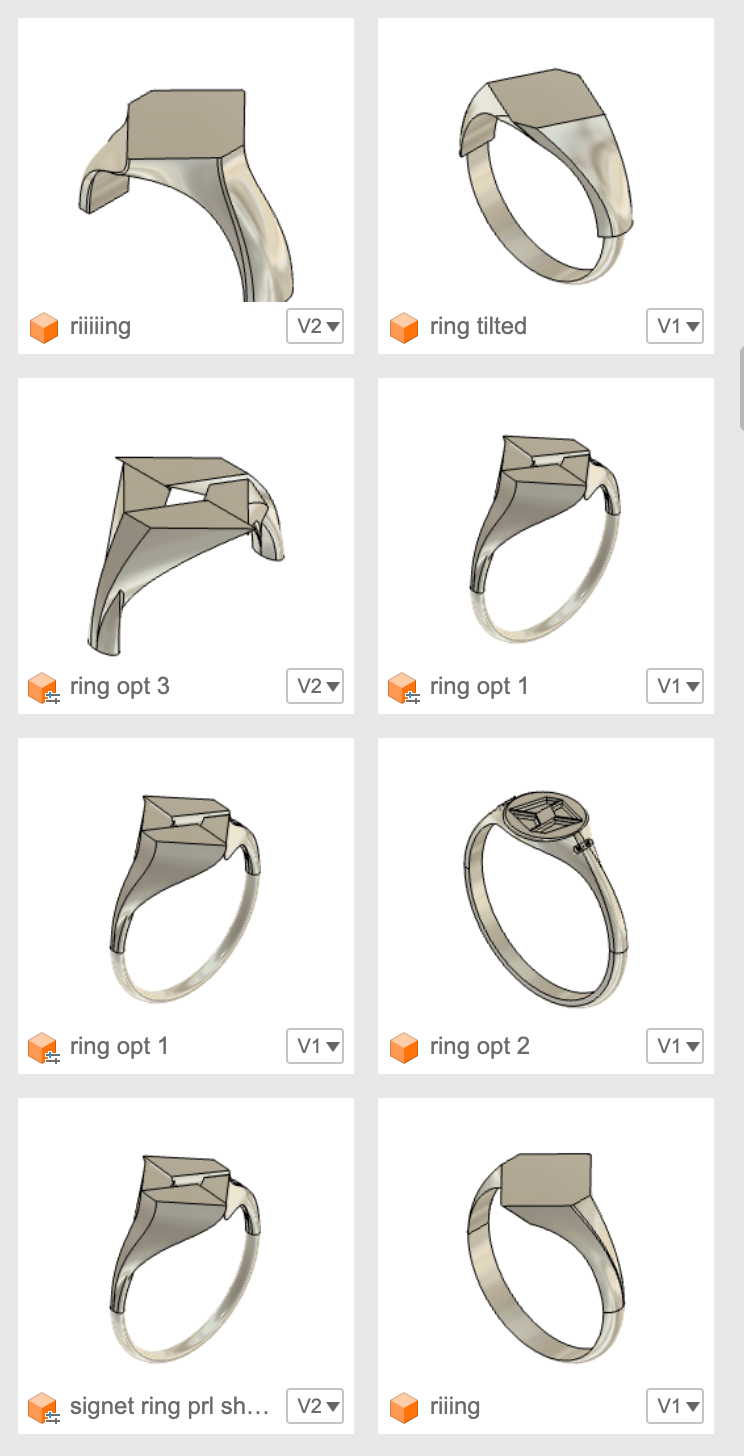Open the V2 version dropdown for signet ring prl
Screen dimensions: 744x1456
315,1406
